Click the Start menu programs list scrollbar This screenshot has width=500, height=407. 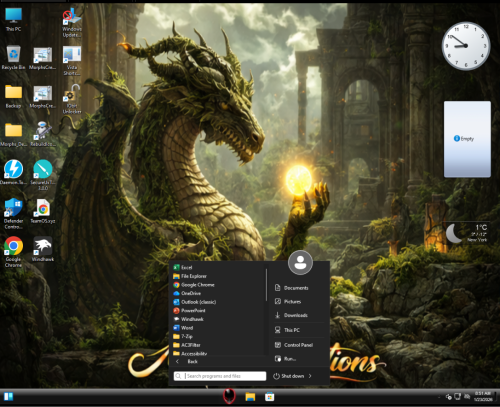(x=267, y=285)
